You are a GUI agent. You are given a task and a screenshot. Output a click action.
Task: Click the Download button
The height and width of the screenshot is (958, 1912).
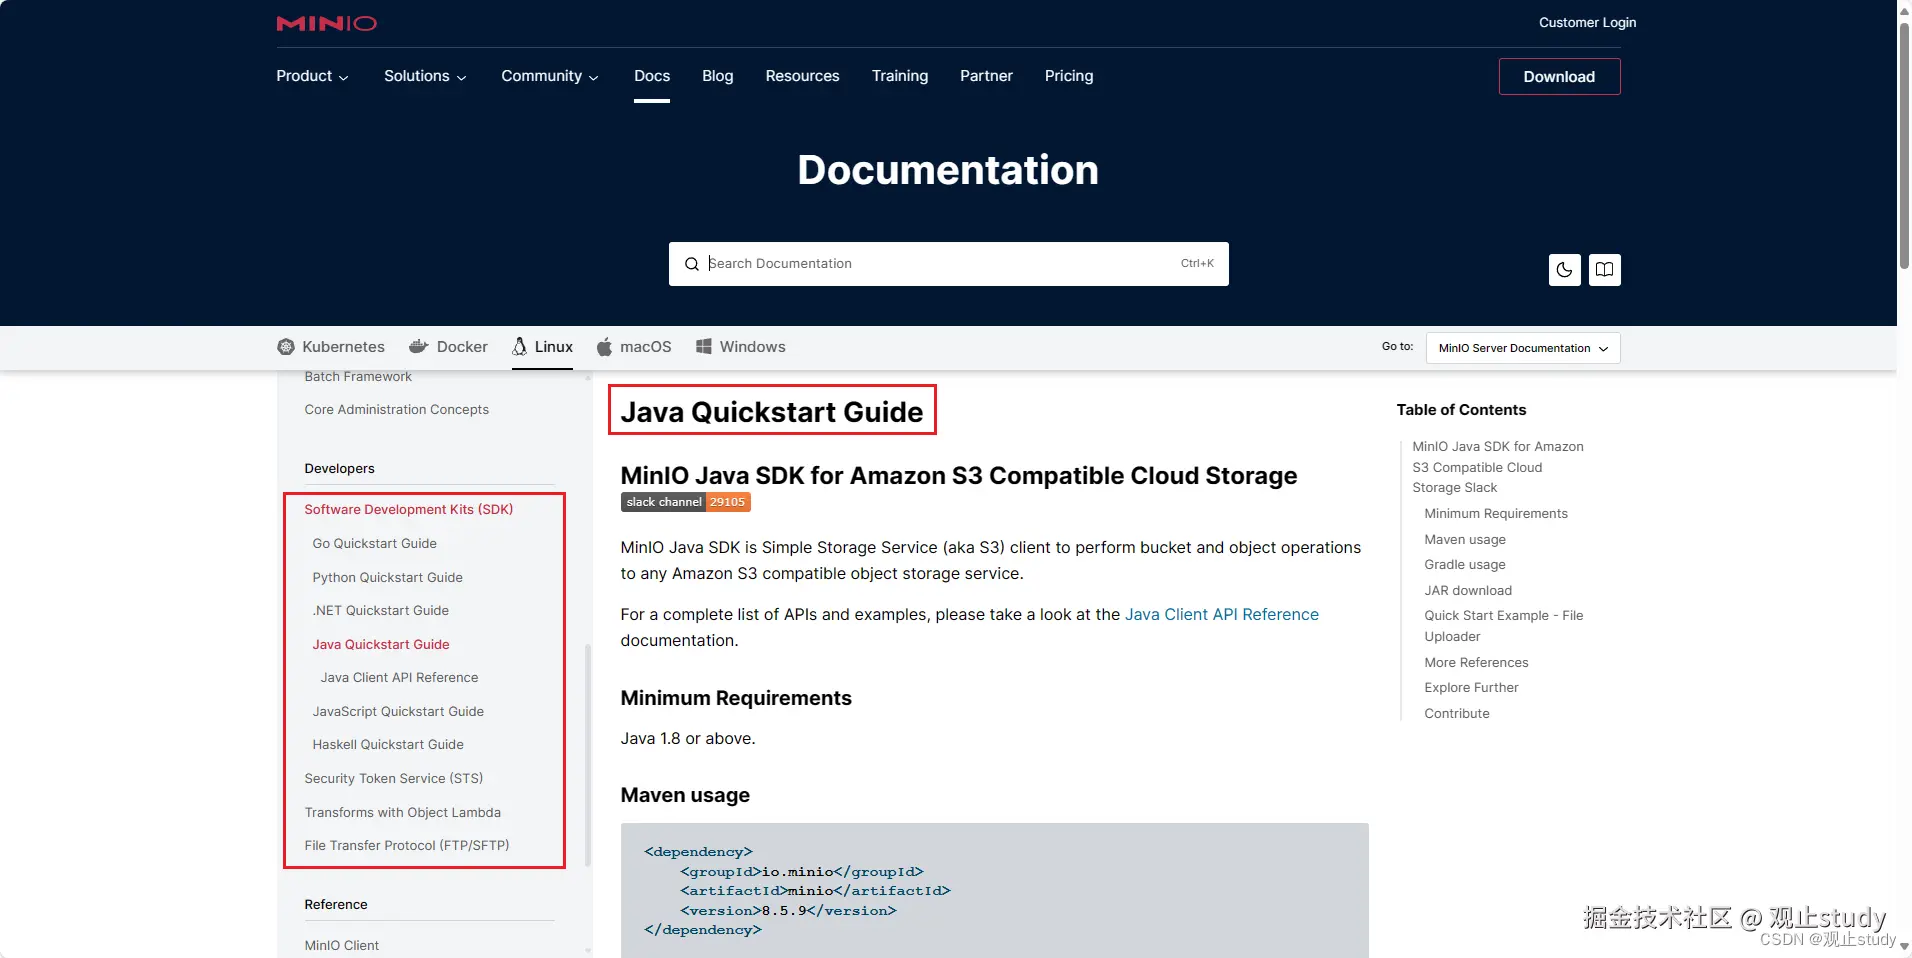(x=1559, y=77)
